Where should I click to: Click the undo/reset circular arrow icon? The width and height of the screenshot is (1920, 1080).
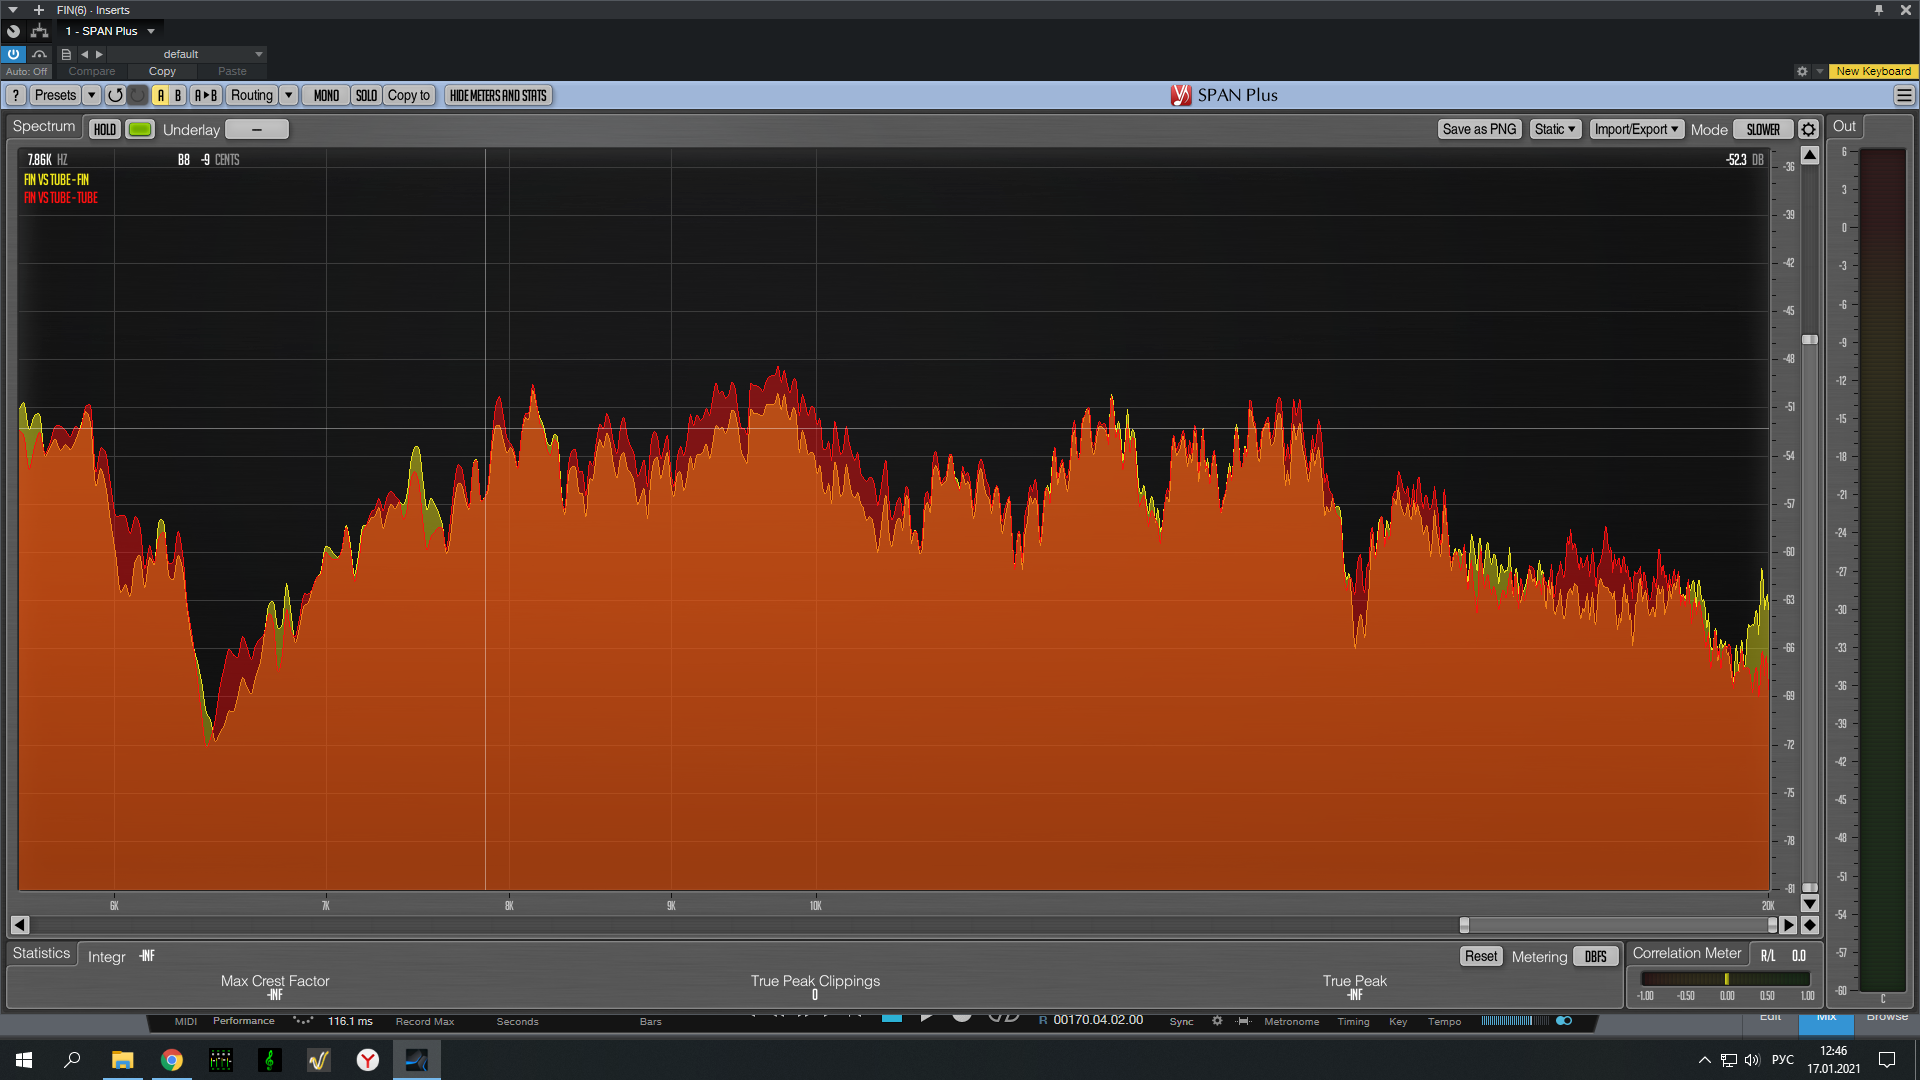pos(115,95)
